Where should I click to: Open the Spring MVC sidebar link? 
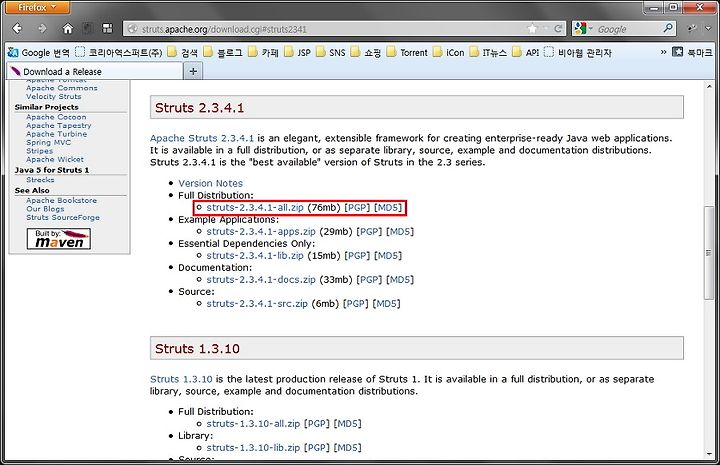[49, 142]
